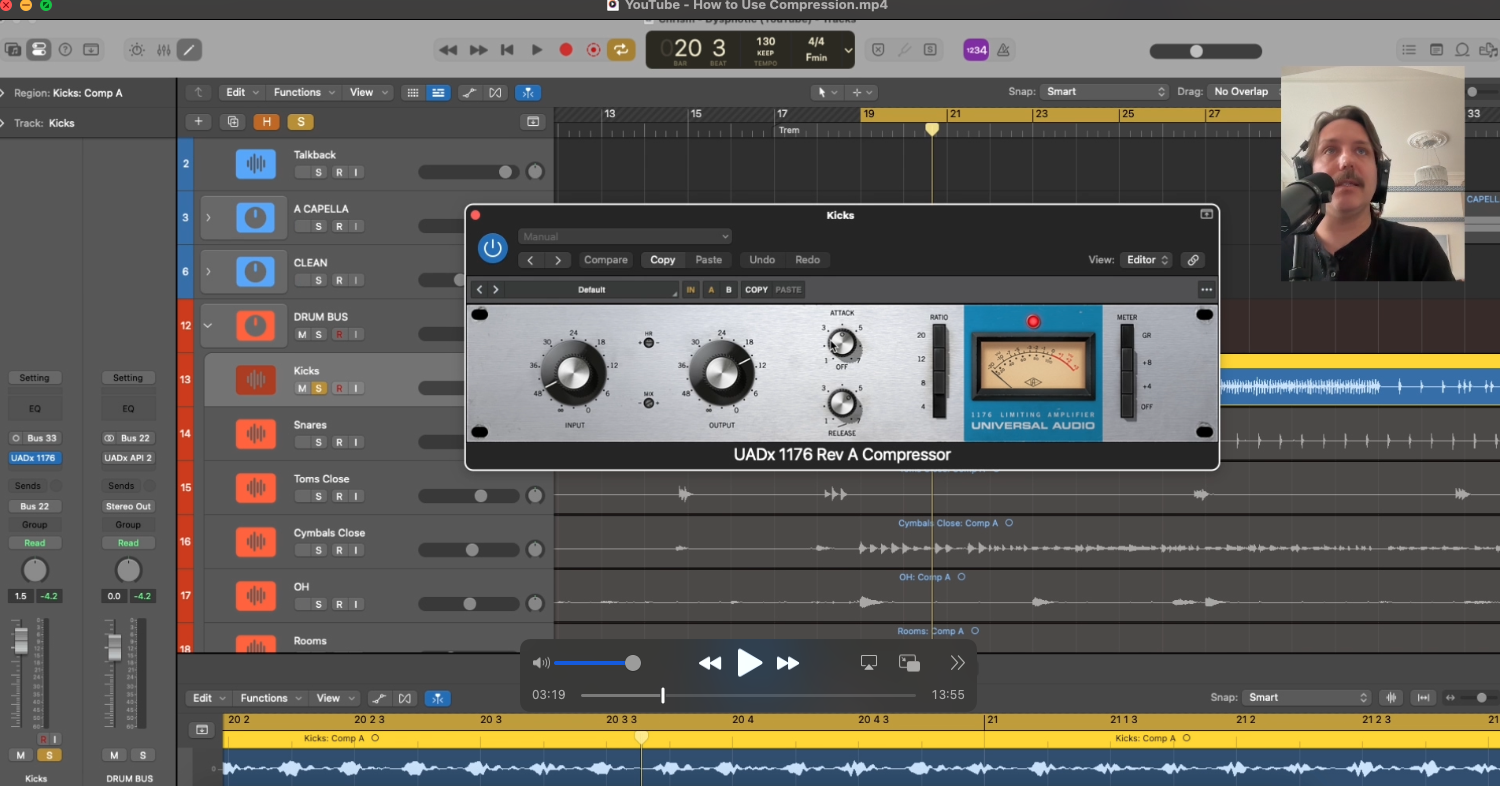Click the red Record button

pos(565,49)
